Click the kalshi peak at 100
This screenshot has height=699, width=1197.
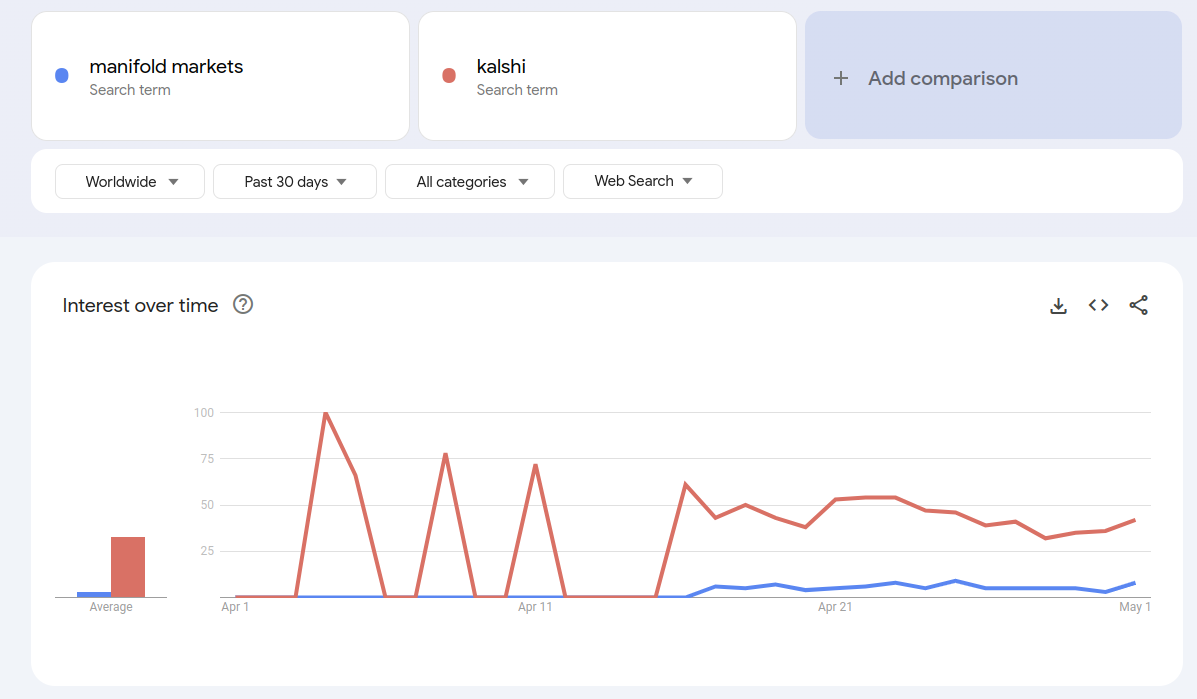pos(326,413)
